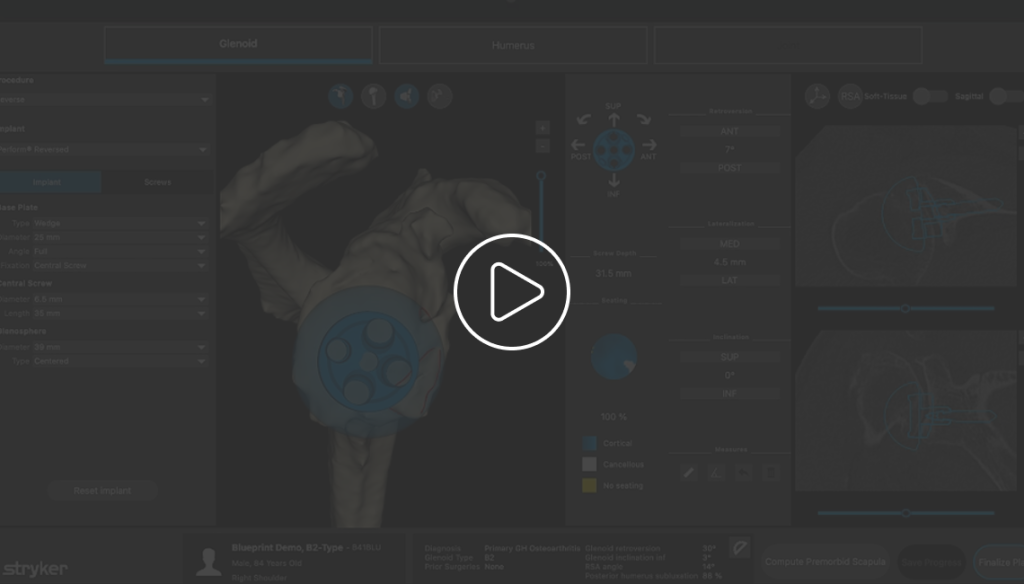Select the ruler measure tool icon
Image resolution: width=1024 pixels, height=584 pixels.
coord(689,472)
